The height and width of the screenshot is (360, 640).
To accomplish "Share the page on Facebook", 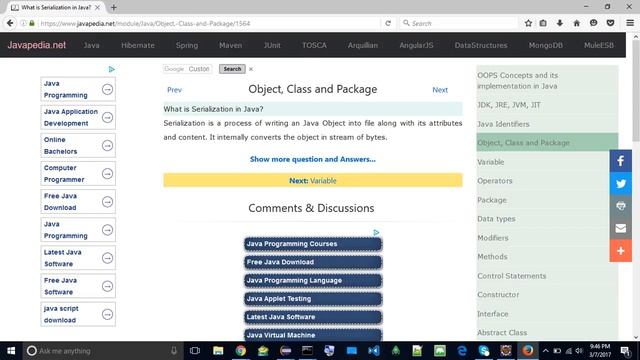I will coord(620,161).
